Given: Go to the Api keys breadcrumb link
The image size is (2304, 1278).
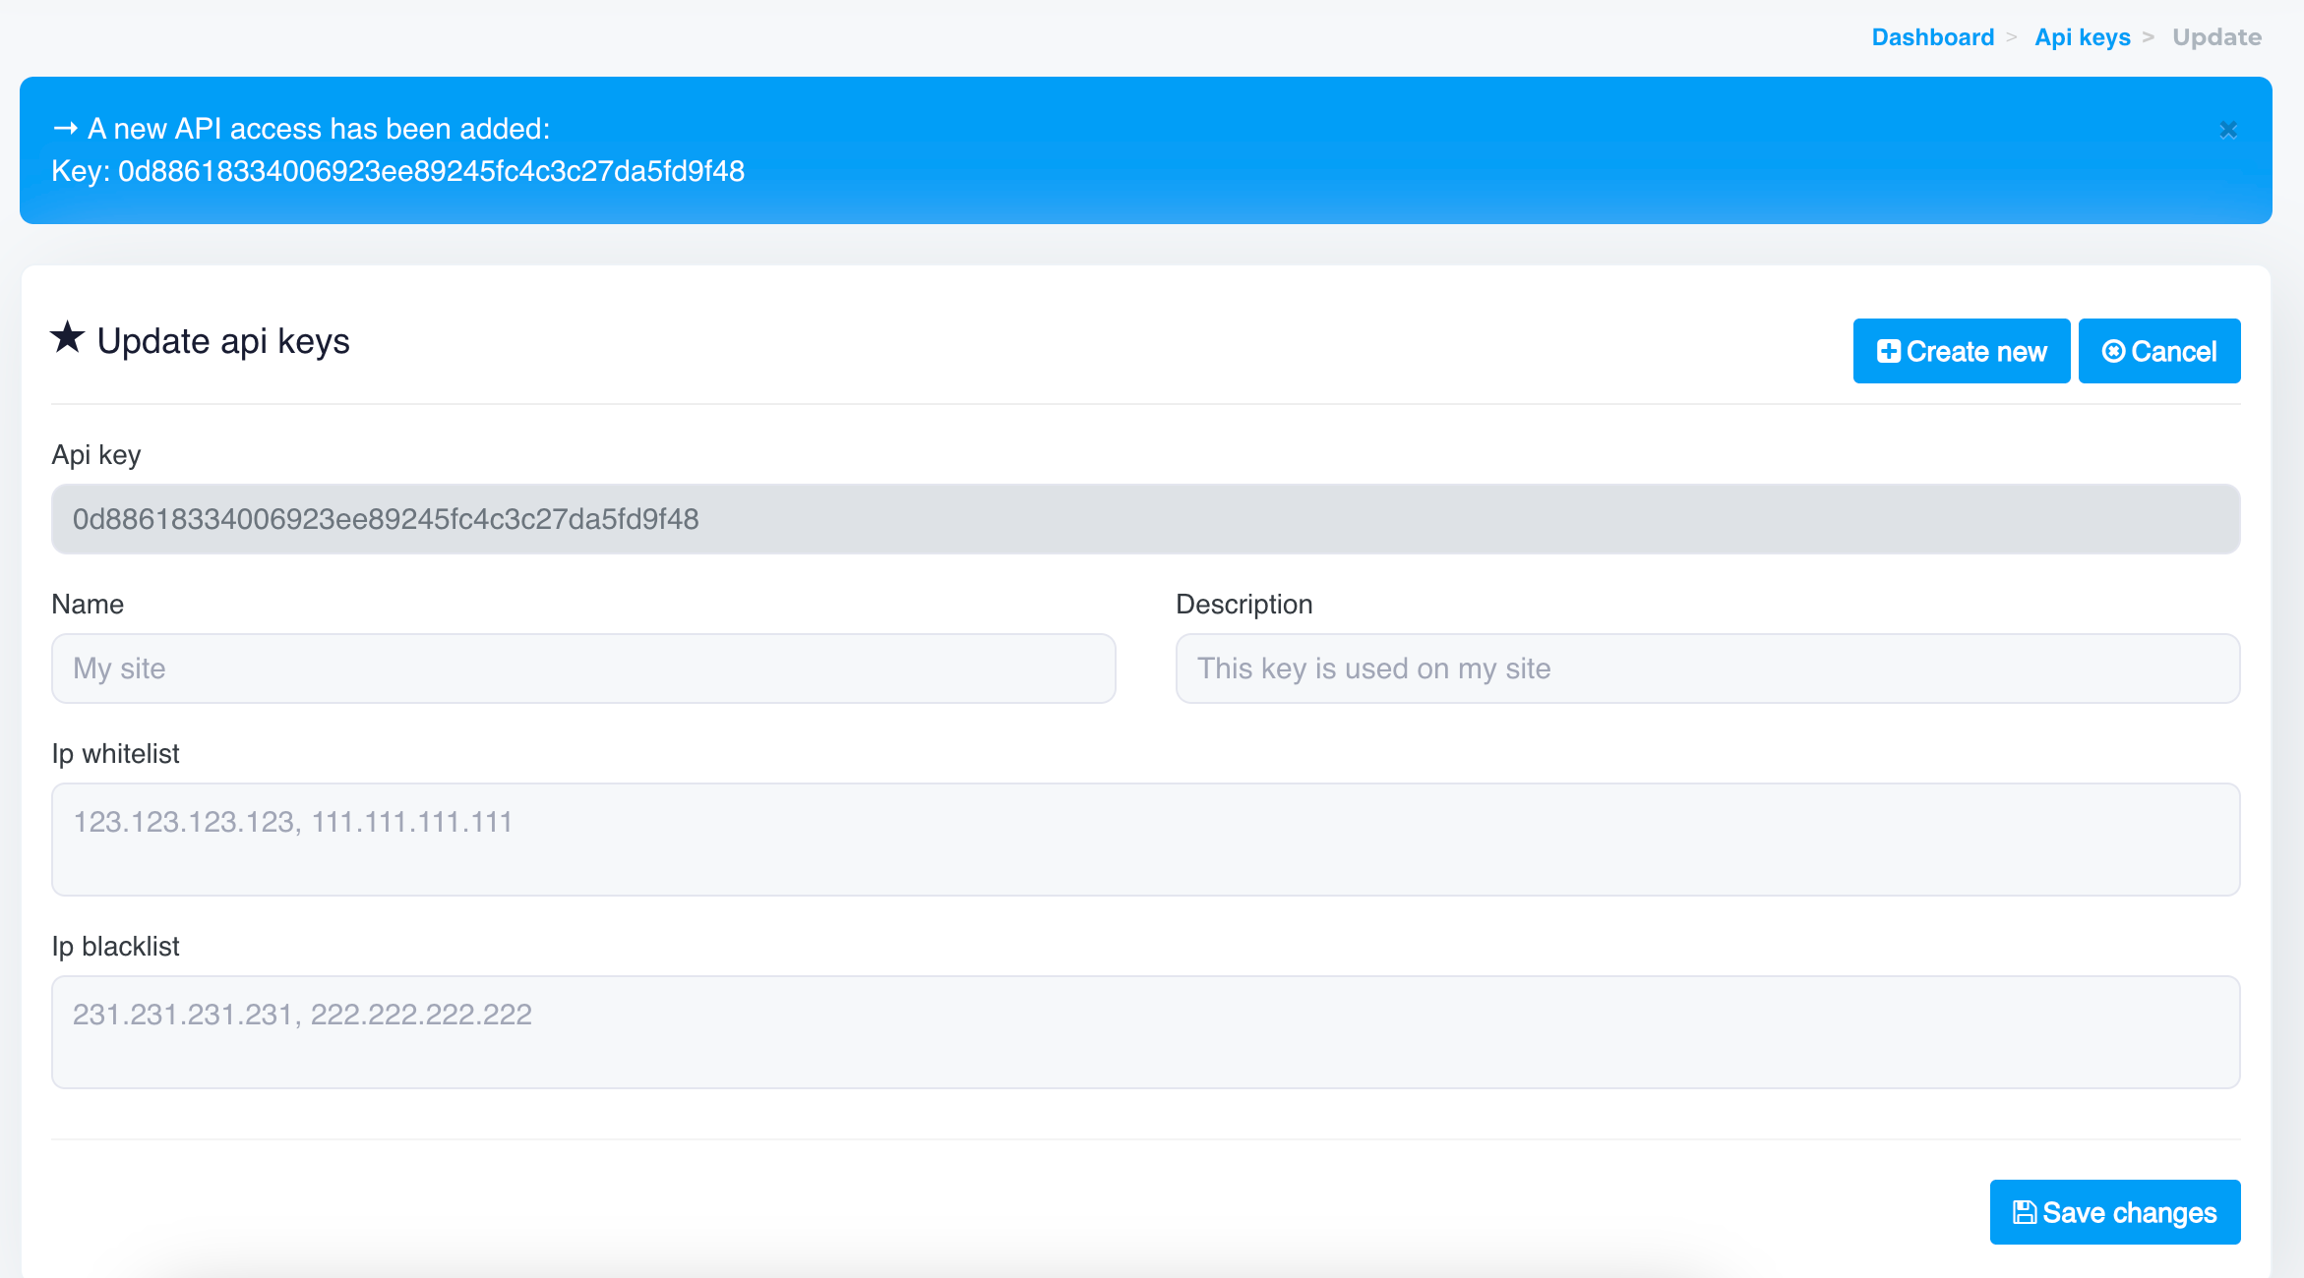Looking at the screenshot, I should [2082, 37].
